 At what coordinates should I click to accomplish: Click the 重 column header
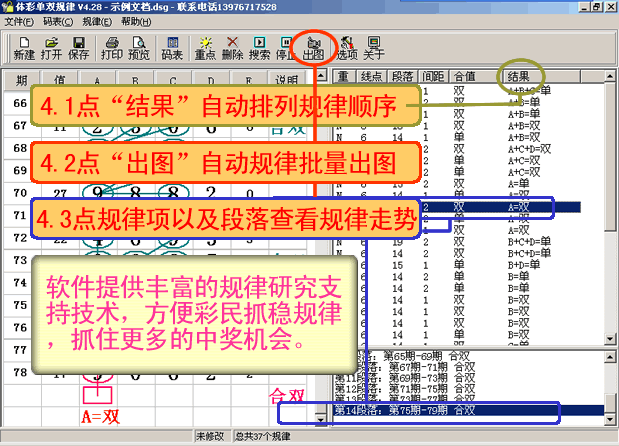pyautogui.click(x=344, y=76)
